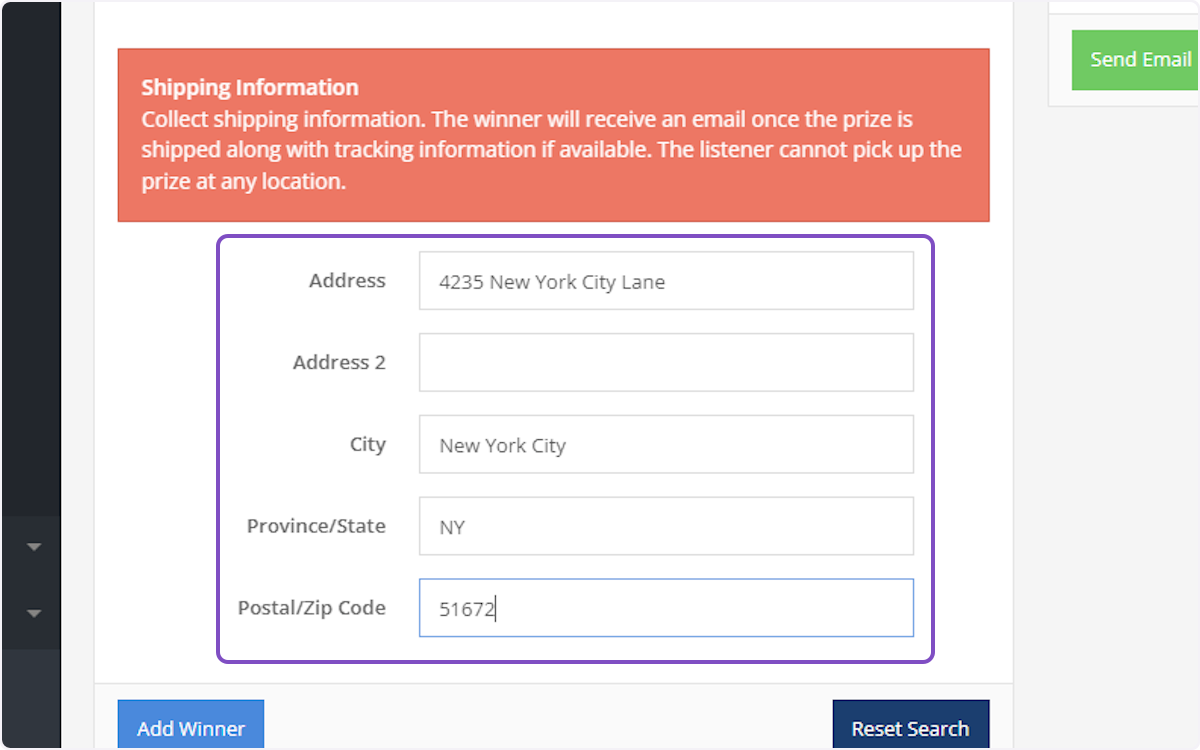Click the City label

point(367,445)
